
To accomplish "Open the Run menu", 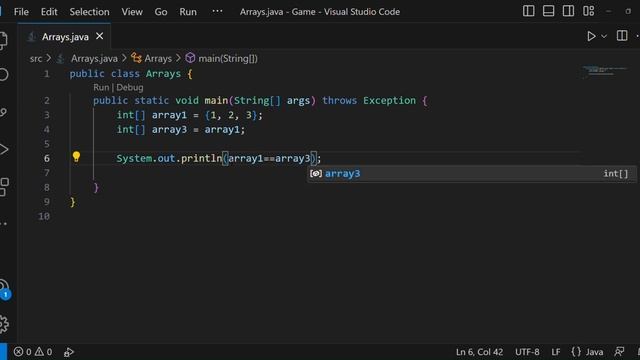I will [x=188, y=12].
